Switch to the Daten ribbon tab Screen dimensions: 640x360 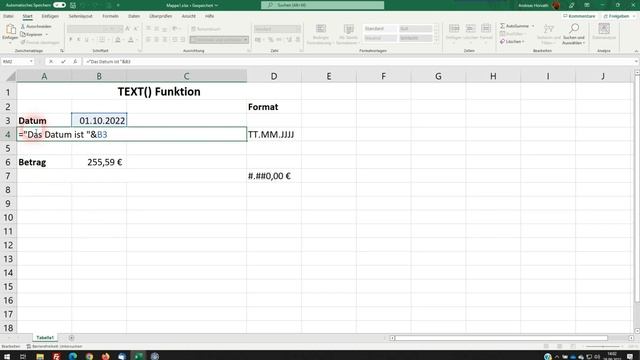pos(134,16)
